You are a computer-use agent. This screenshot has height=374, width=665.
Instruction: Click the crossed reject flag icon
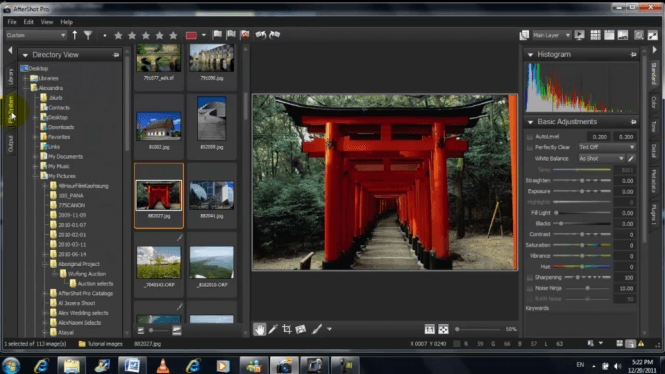point(245,35)
